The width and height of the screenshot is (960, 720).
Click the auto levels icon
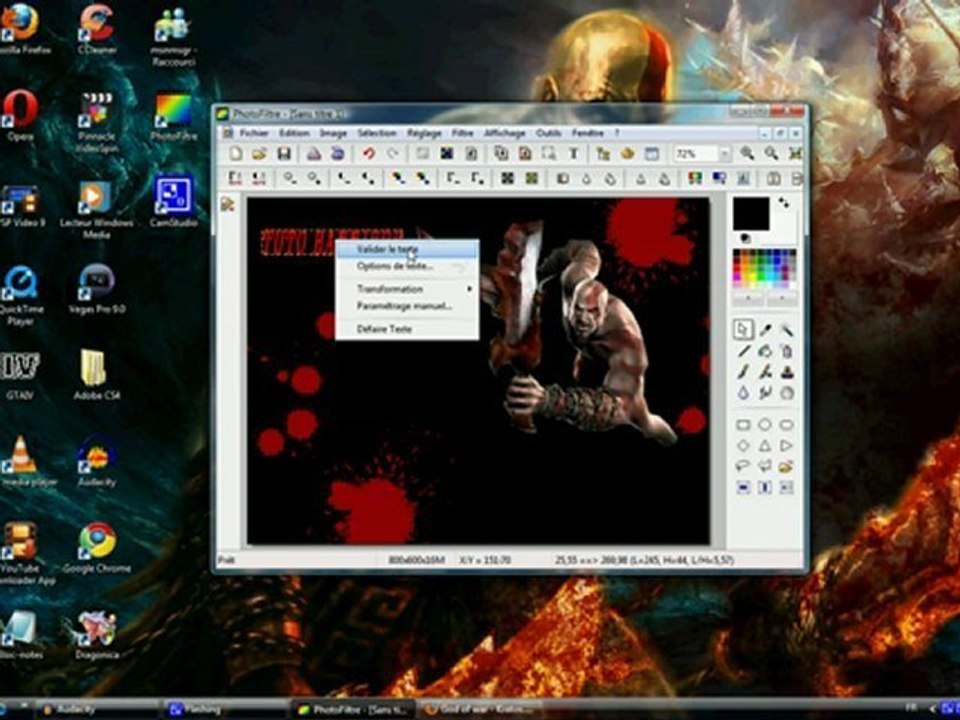[x=235, y=178]
